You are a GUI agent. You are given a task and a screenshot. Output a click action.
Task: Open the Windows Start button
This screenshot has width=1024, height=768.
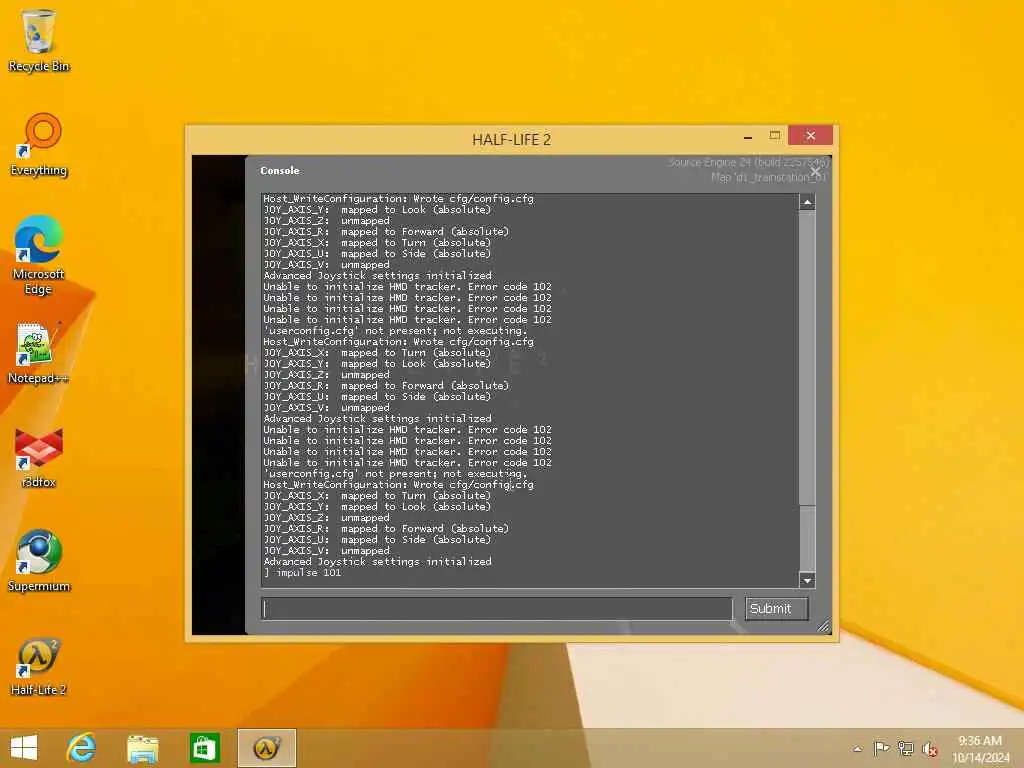[x=24, y=748]
